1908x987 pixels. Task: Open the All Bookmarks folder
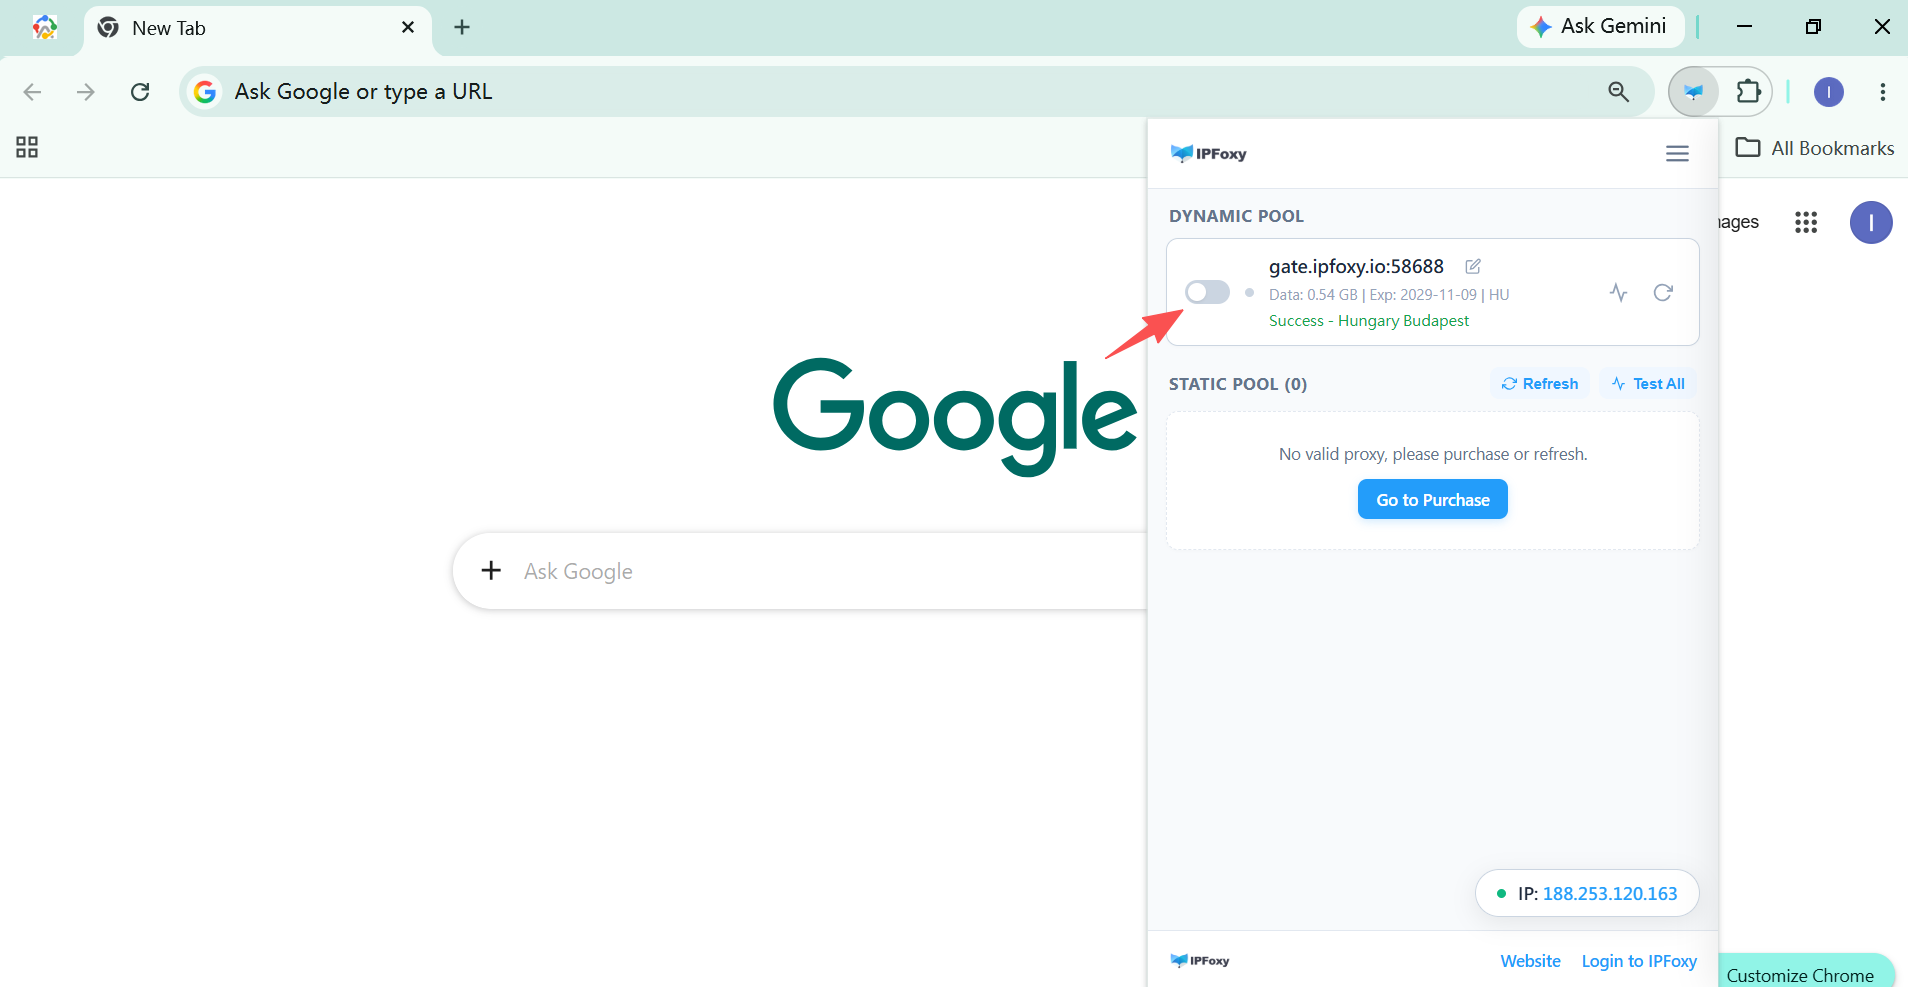point(1815,148)
